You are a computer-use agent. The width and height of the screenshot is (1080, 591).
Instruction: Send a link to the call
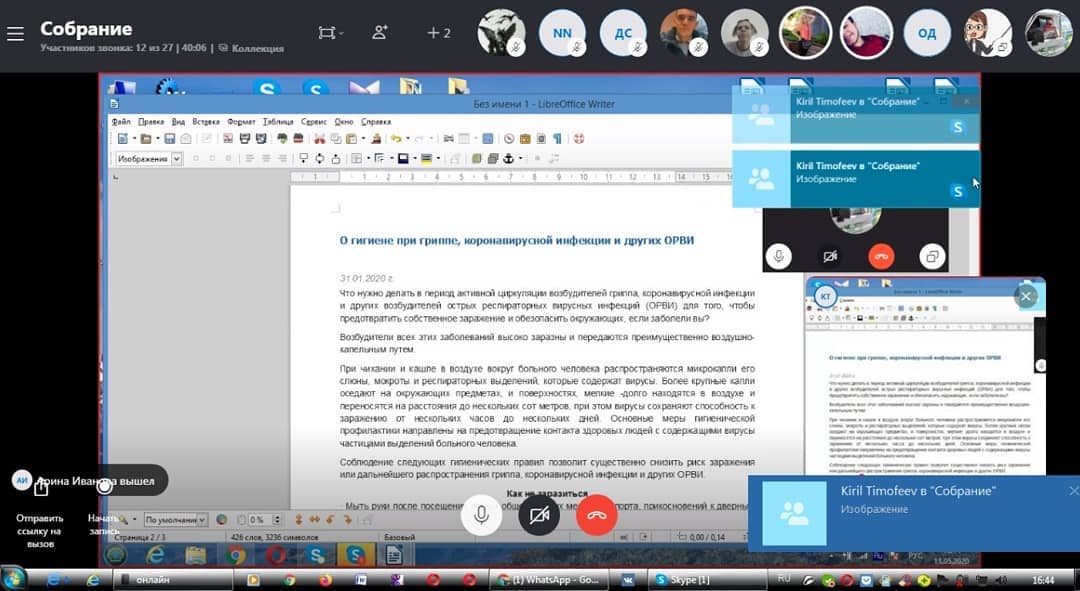tap(40, 513)
